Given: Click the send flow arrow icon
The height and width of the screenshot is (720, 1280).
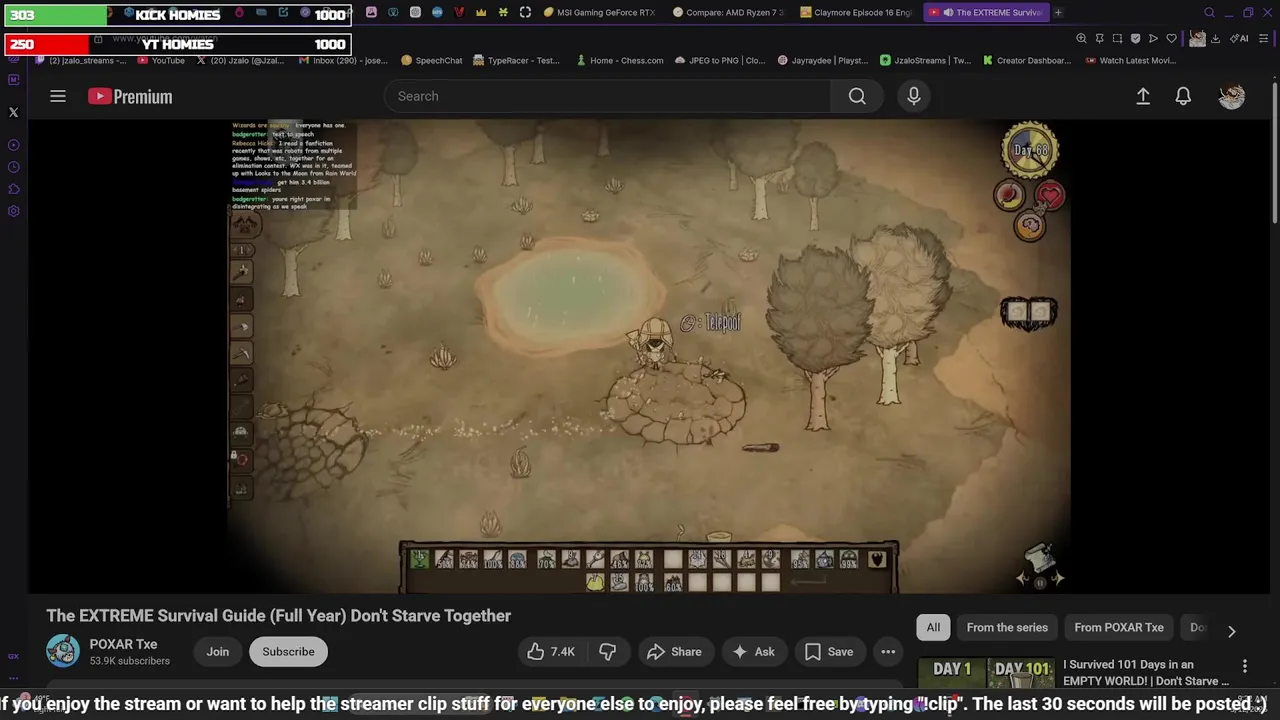Looking at the screenshot, I should click(x=1153, y=38).
